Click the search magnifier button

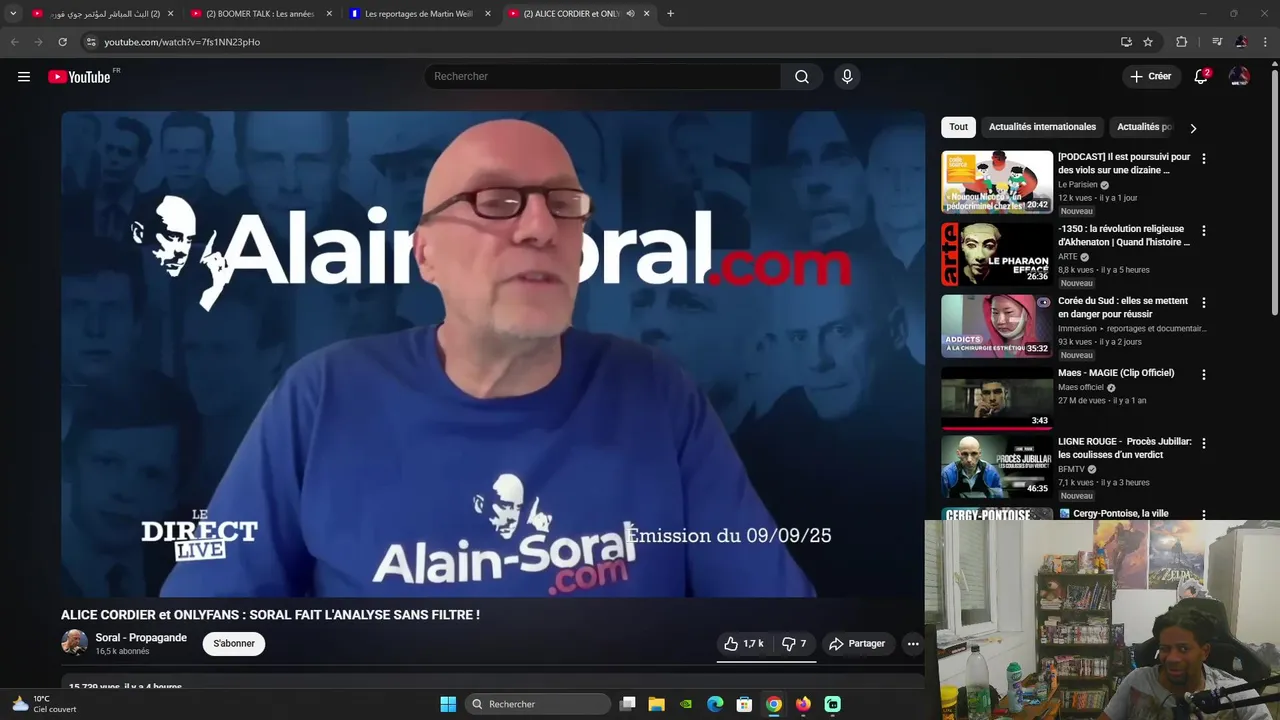pyautogui.click(x=802, y=77)
